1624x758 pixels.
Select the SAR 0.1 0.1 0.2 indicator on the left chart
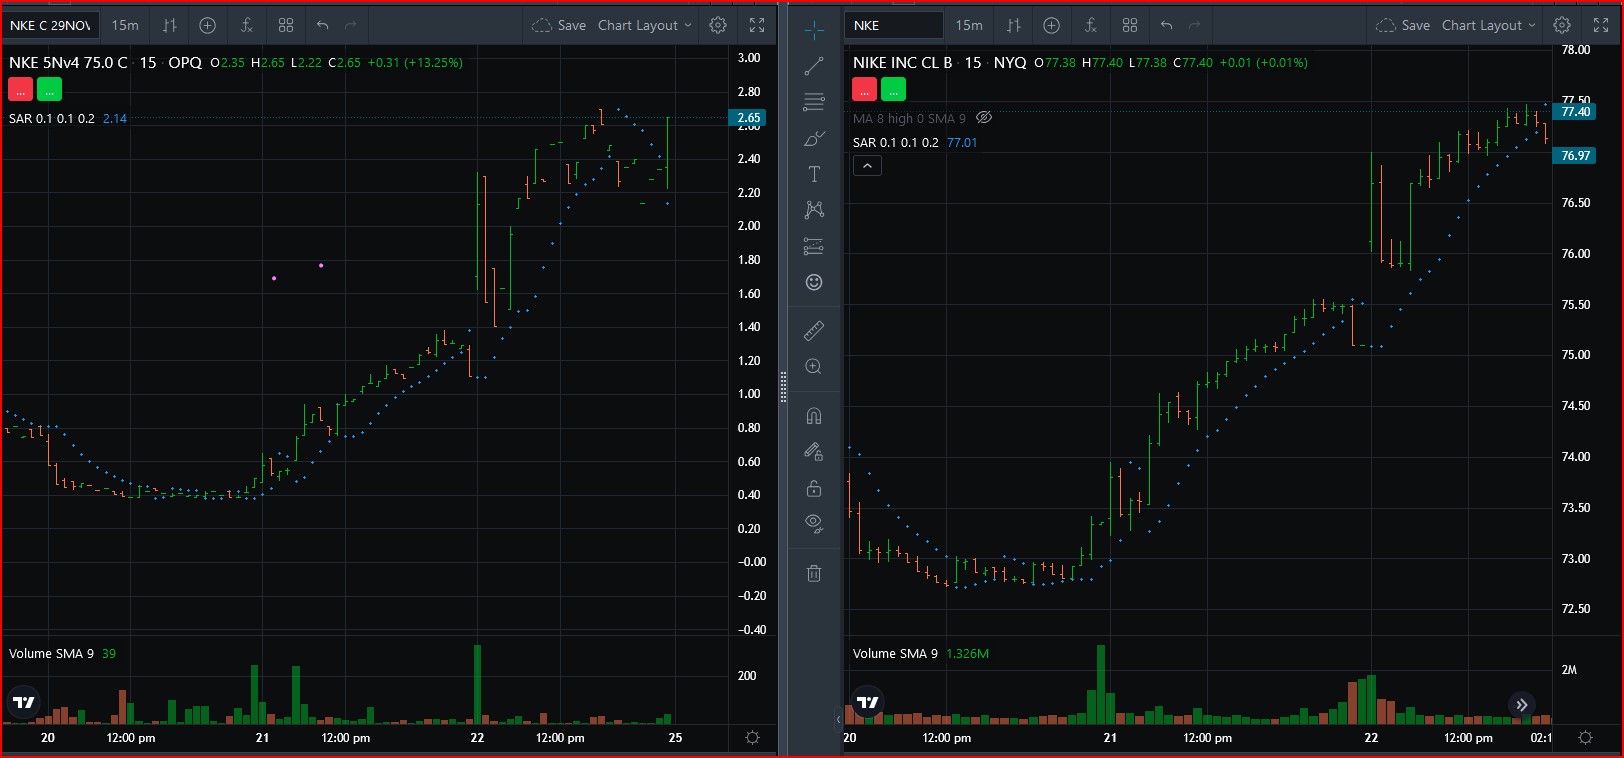pos(52,118)
